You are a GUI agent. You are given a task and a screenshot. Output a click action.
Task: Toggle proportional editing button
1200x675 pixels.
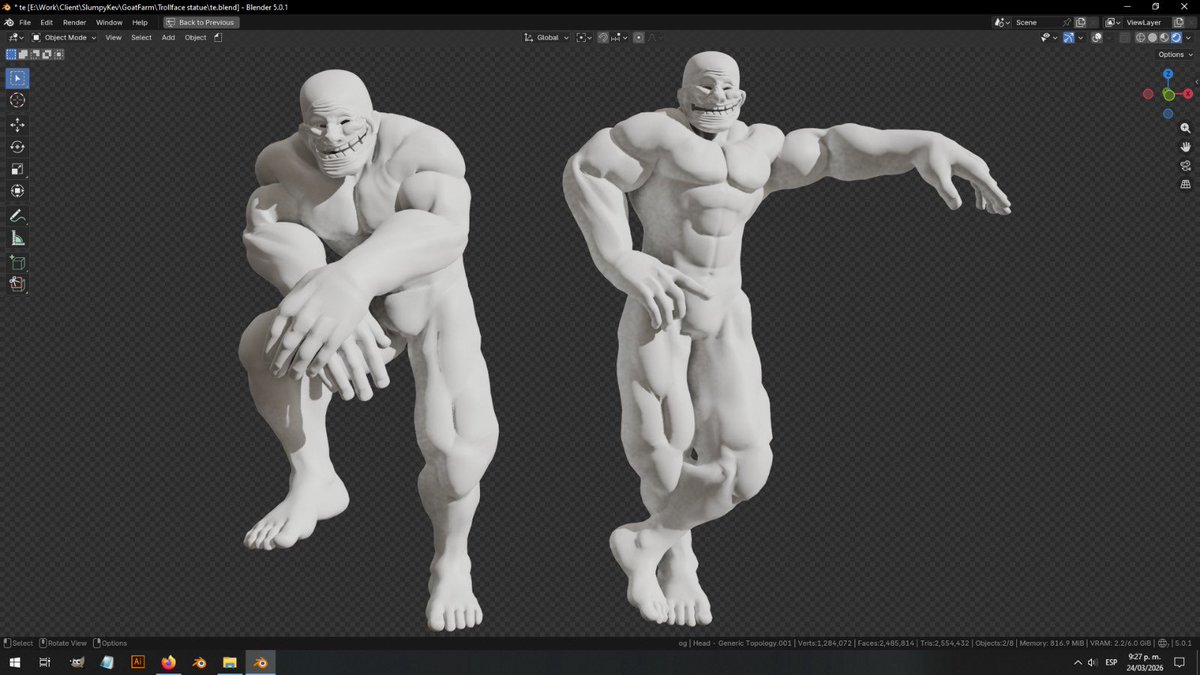(x=638, y=38)
